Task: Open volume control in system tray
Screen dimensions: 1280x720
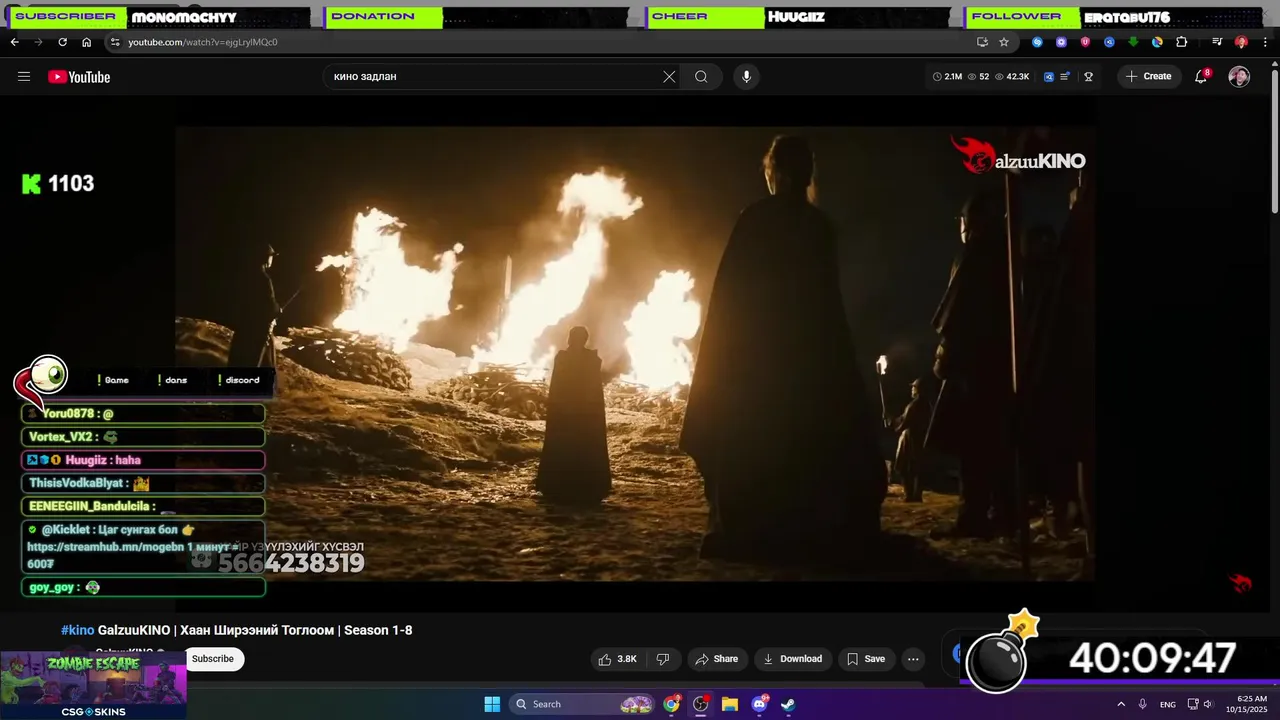Action: [1208, 704]
